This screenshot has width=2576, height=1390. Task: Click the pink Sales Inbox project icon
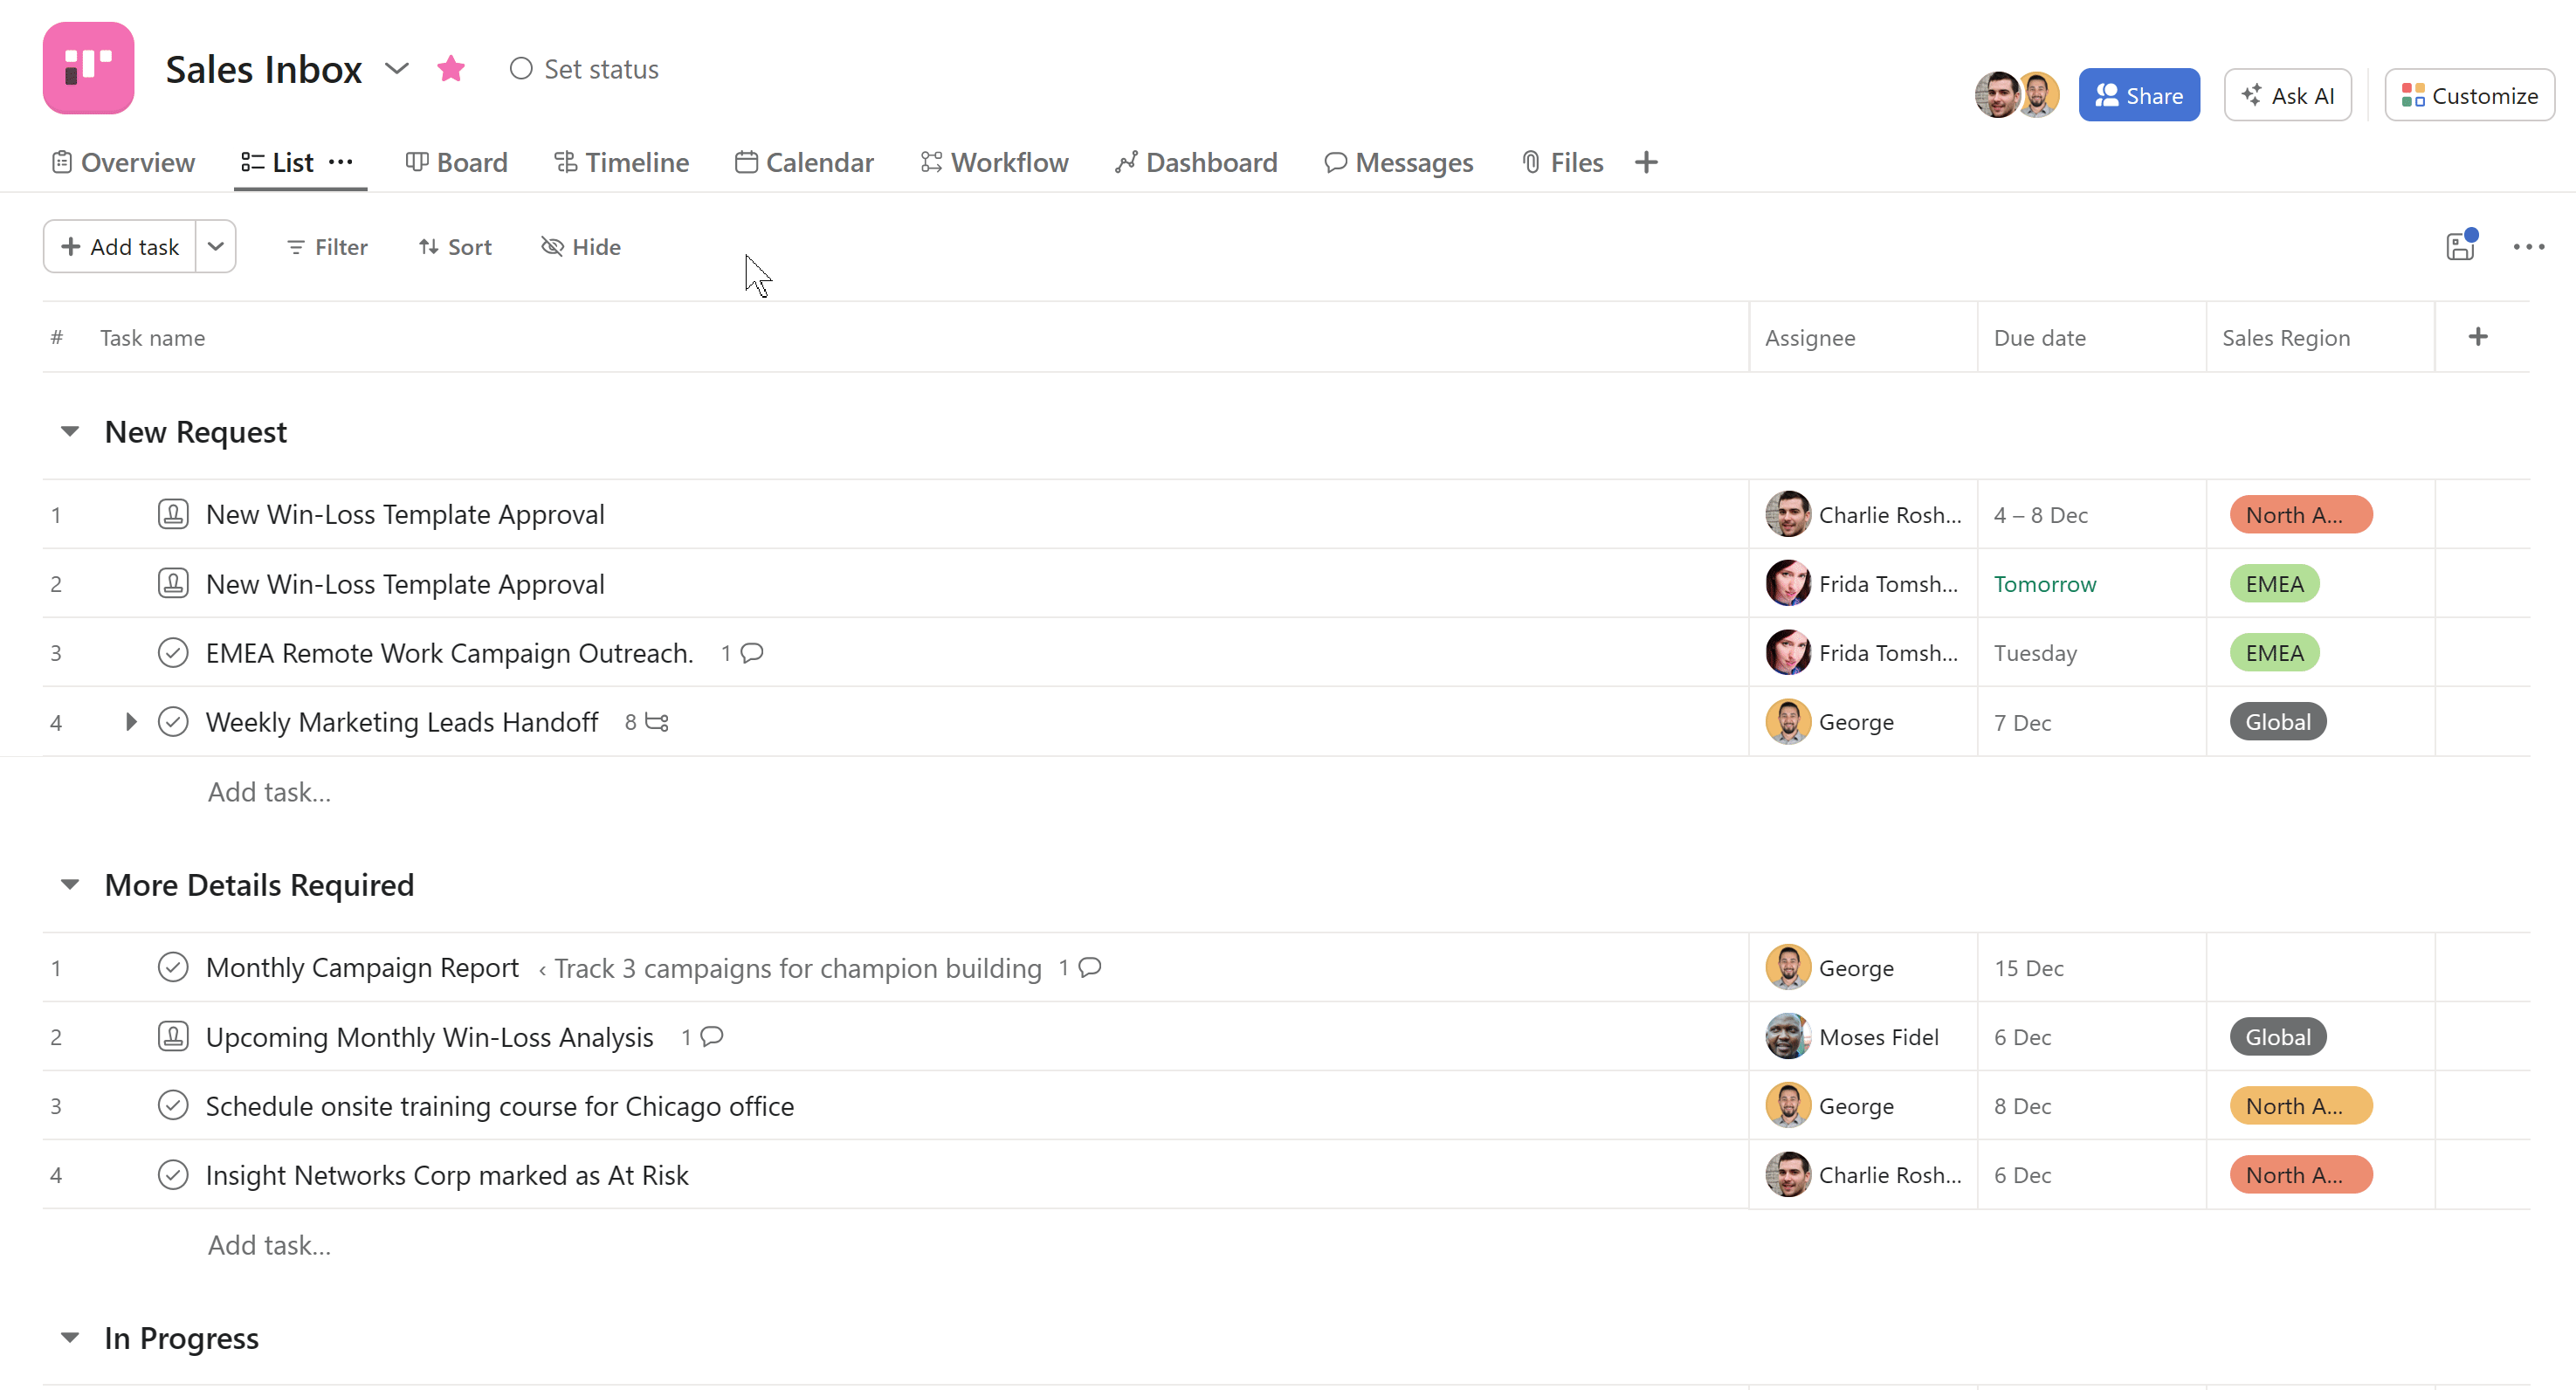pos(88,68)
